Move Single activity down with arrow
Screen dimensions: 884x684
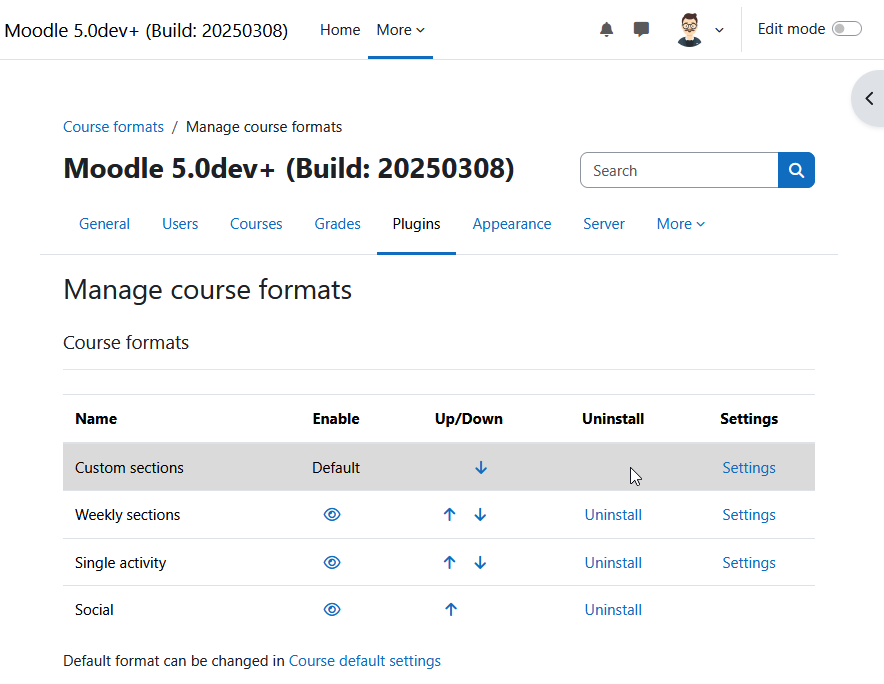480,562
